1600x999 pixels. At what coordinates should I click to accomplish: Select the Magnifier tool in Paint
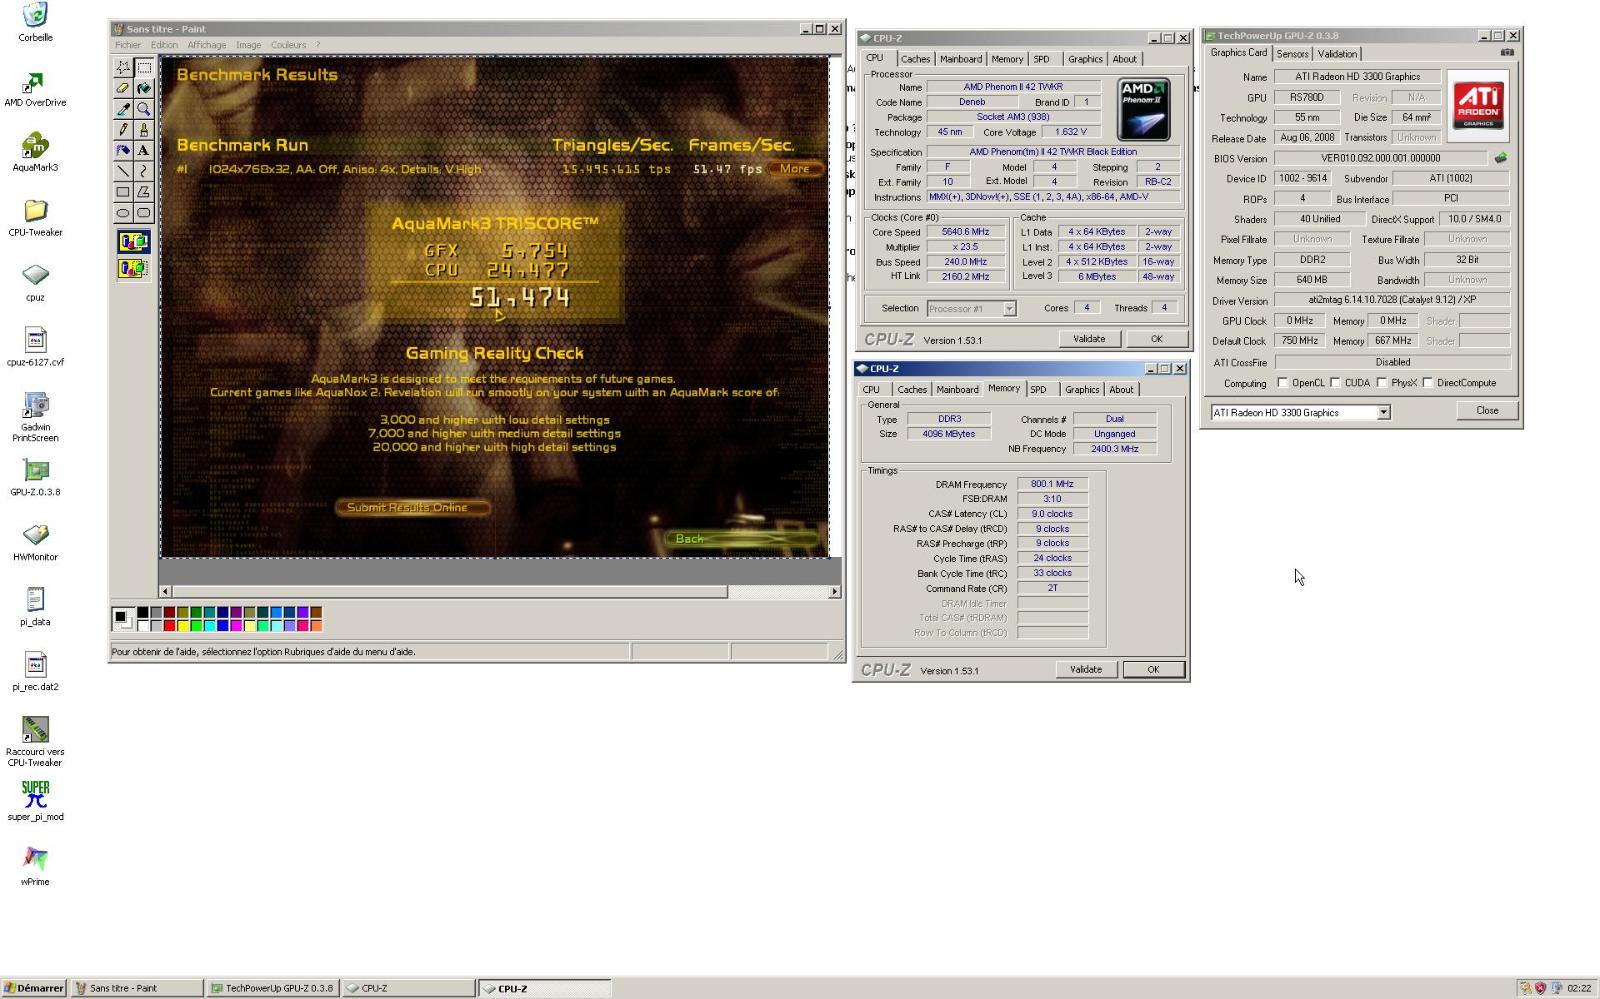coord(144,109)
